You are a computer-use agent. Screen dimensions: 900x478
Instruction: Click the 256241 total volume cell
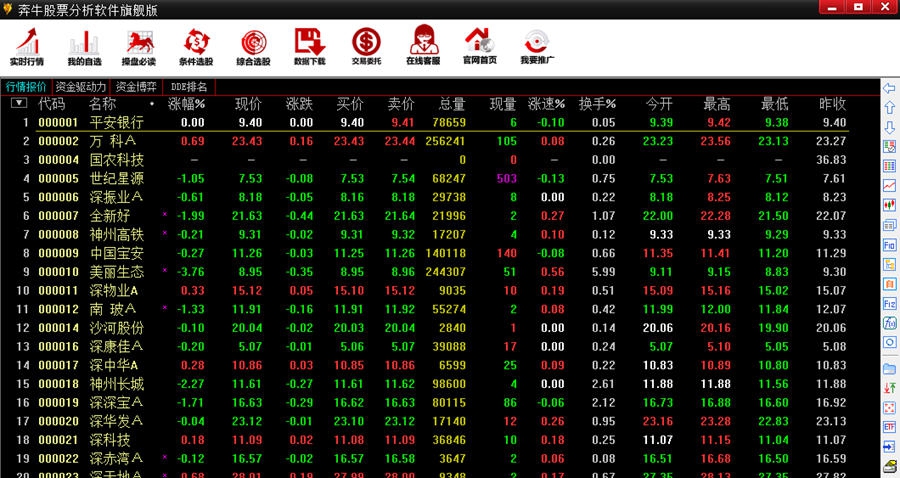coord(445,141)
